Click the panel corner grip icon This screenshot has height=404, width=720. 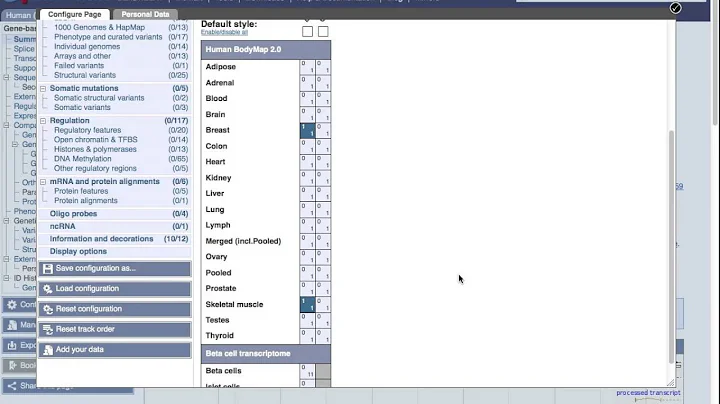670,382
